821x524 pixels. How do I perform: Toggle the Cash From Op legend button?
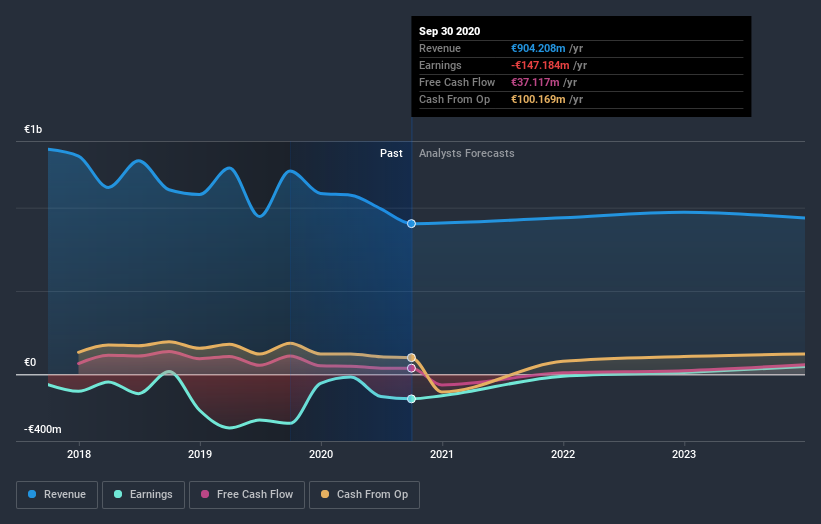[x=364, y=495]
